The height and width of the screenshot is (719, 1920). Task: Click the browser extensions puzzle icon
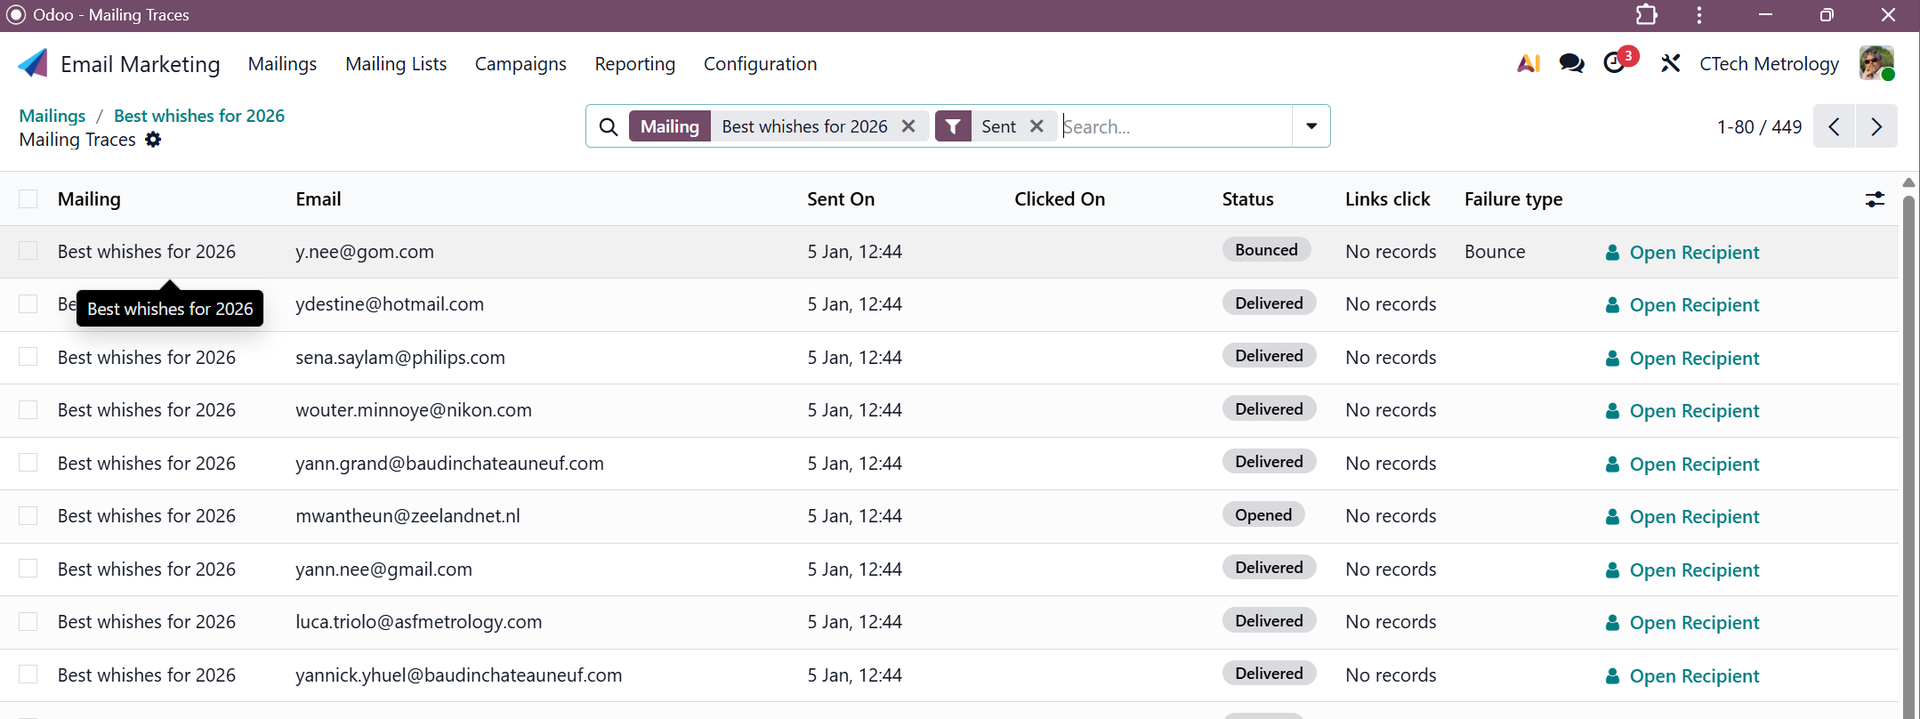(x=1646, y=15)
